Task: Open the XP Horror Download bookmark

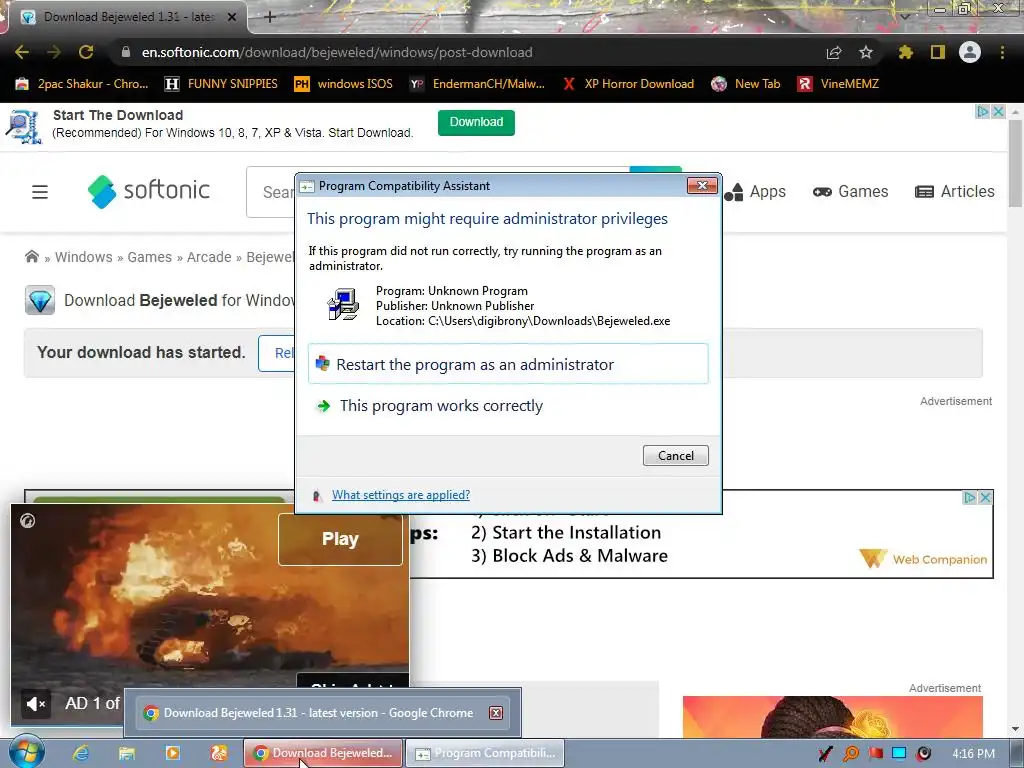Action: click(x=628, y=84)
